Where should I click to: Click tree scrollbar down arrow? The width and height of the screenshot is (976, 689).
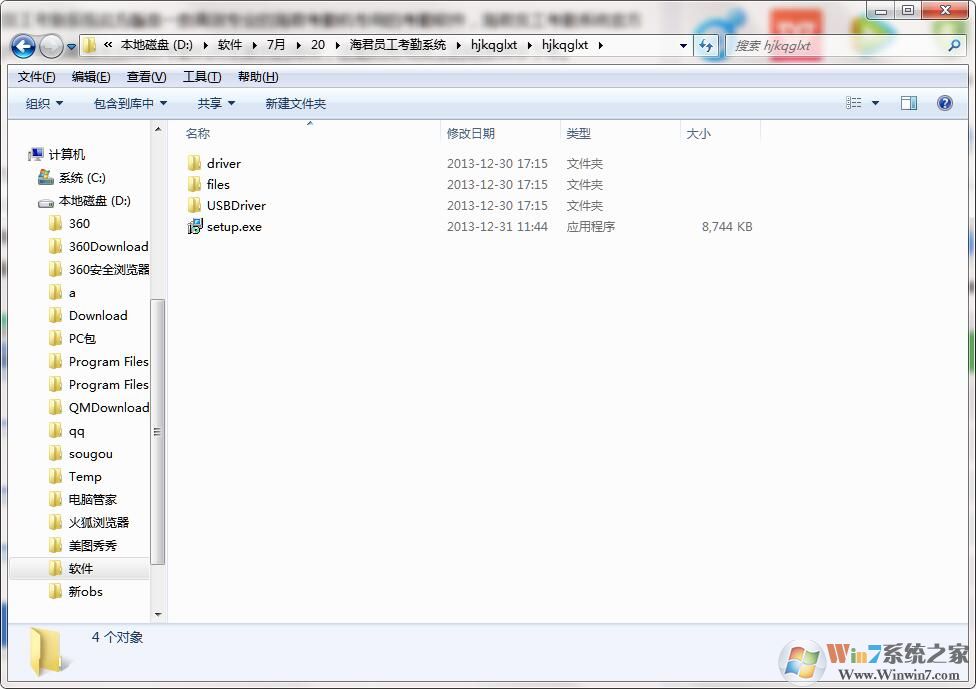point(158,614)
